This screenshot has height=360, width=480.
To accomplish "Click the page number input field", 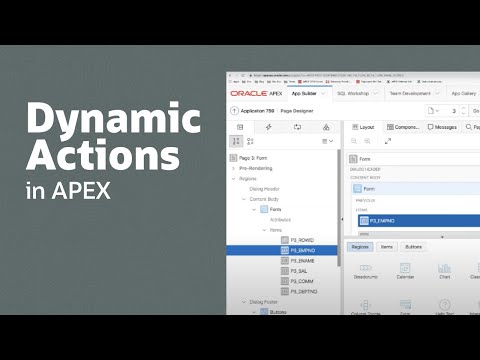I will click(x=450, y=111).
